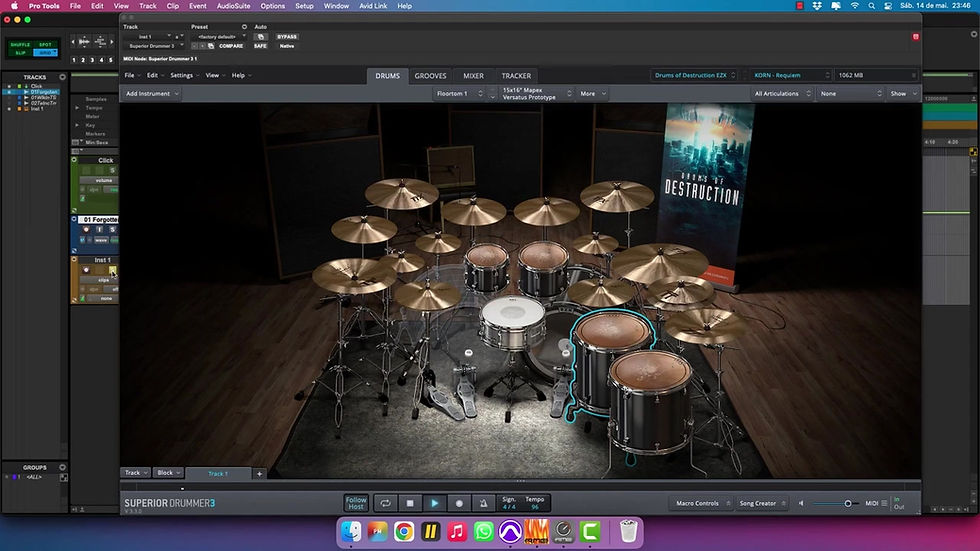
Task: Open Finder from the Dock
Action: click(351, 532)
